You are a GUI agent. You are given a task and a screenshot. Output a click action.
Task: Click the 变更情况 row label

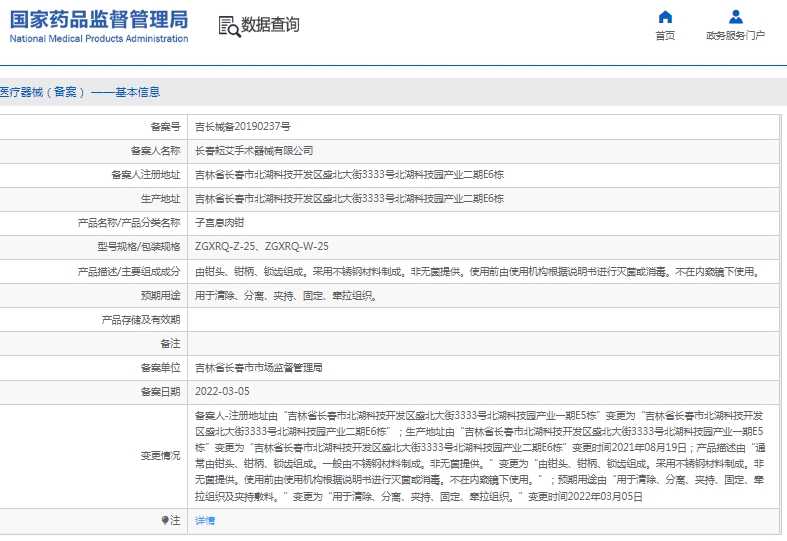160,456
